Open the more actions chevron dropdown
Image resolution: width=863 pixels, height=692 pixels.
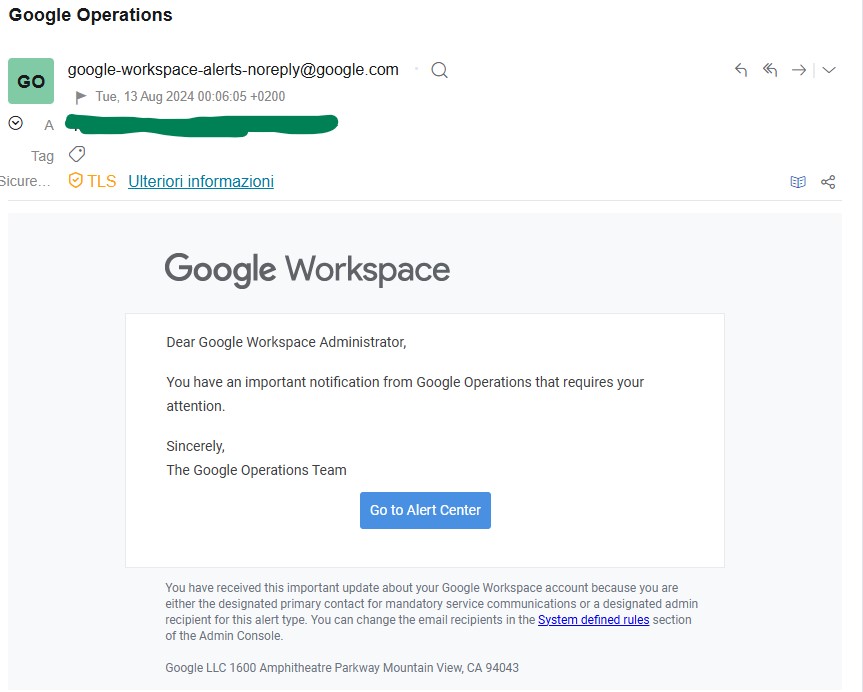(x=829, y=70)
